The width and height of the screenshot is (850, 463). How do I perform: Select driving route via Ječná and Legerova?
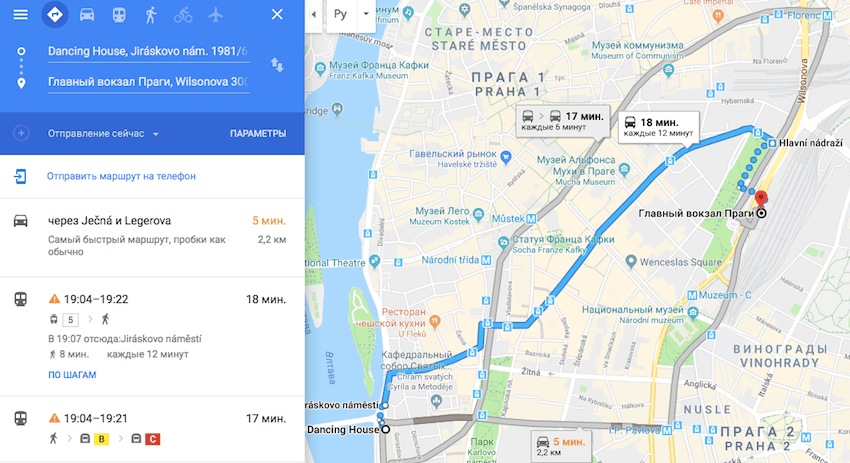pyautogui.click(x=152, y=236)
